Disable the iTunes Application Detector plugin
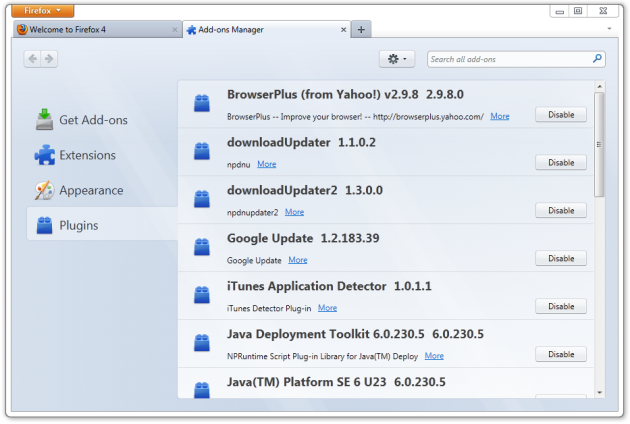Viewport: 630px width, 424px height. pyautogui.click(x=561, y=306)
